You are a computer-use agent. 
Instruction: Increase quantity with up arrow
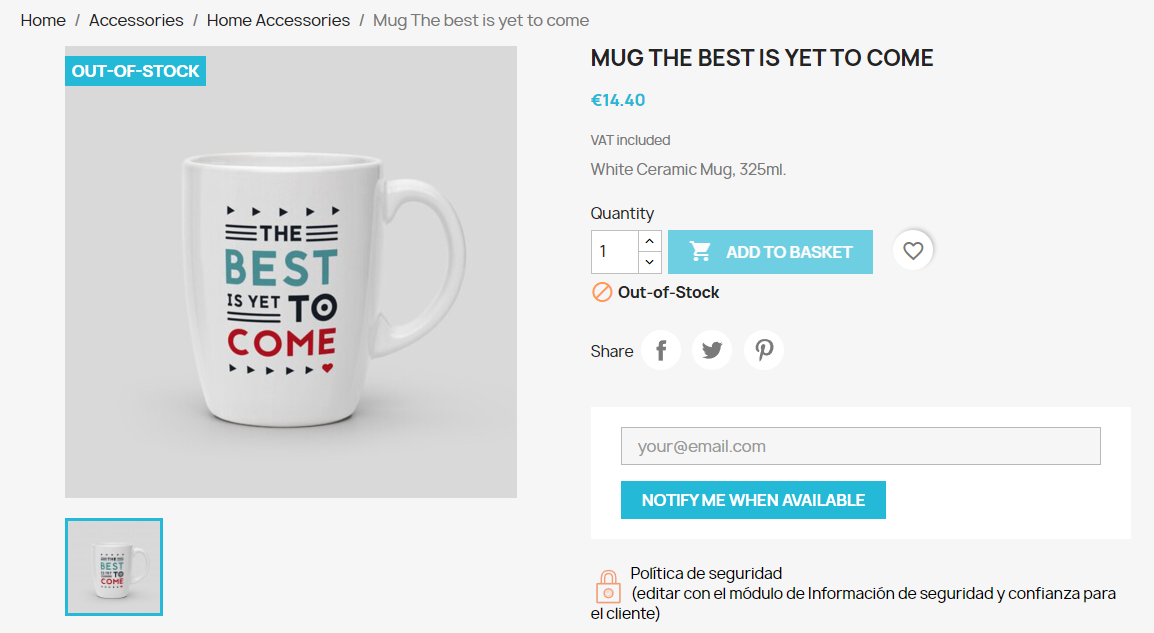(x=650, y=241)
